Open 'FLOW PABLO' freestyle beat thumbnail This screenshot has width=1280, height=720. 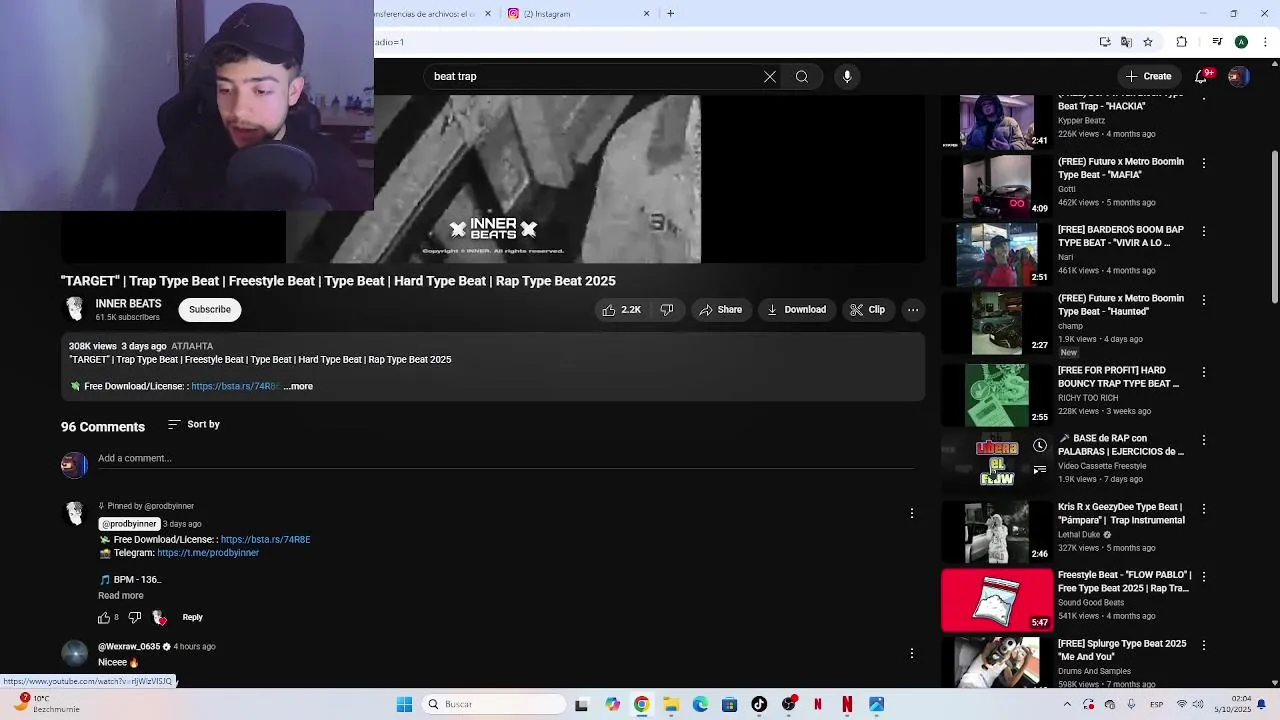click(997, 600)
